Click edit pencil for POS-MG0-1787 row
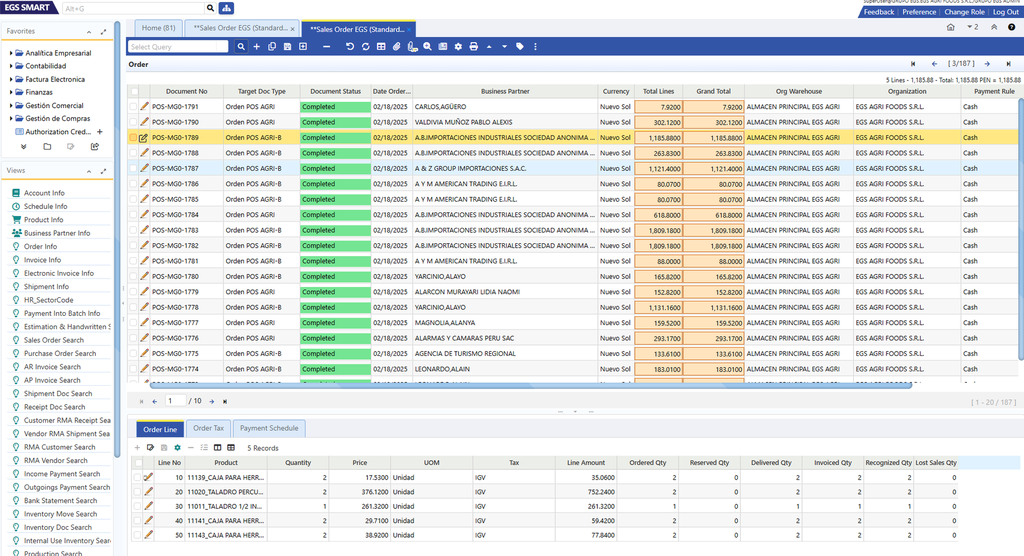The width and height of the screenshot is (1024, 556). point(144,168)
